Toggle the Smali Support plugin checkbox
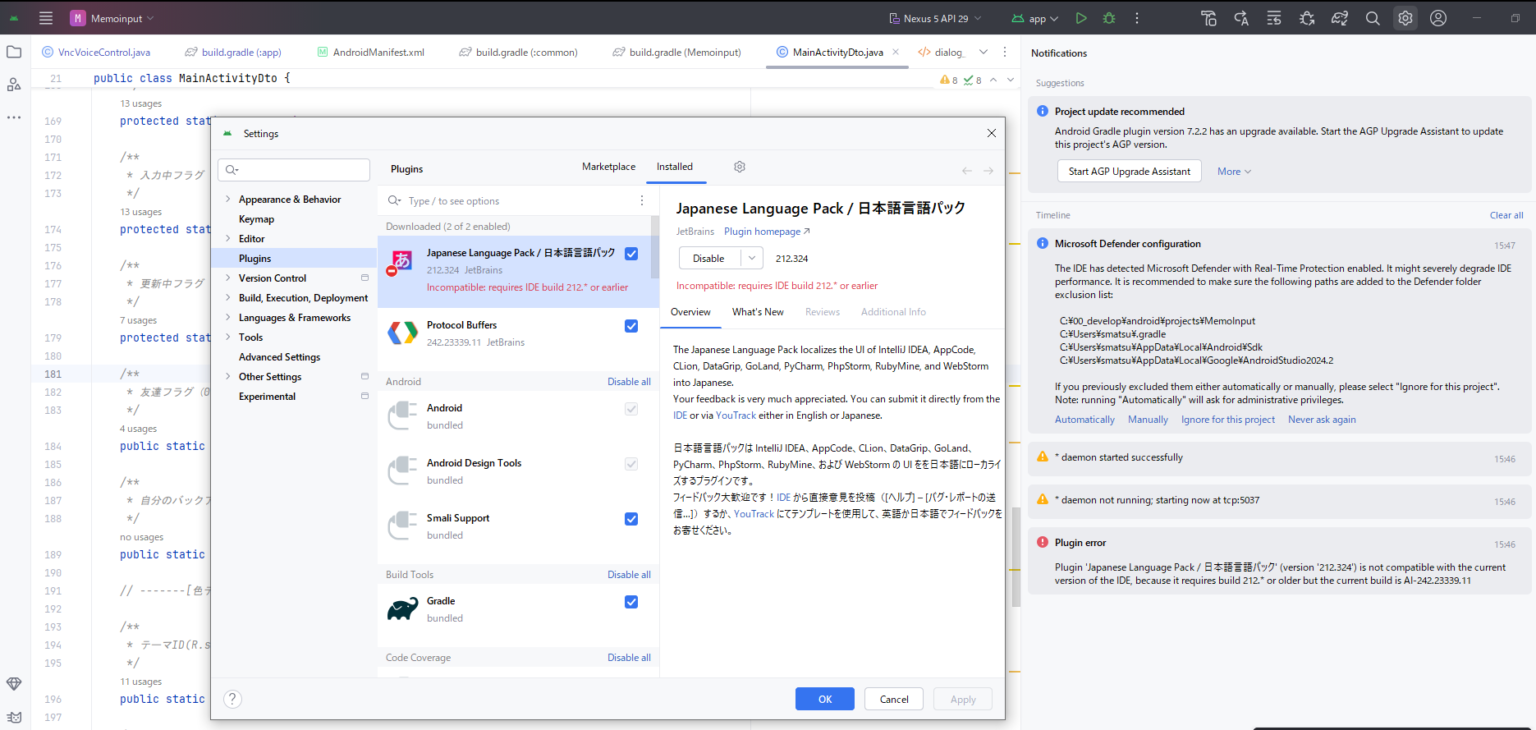This screenshot has width=1536, height=730. tap(631, 519)
